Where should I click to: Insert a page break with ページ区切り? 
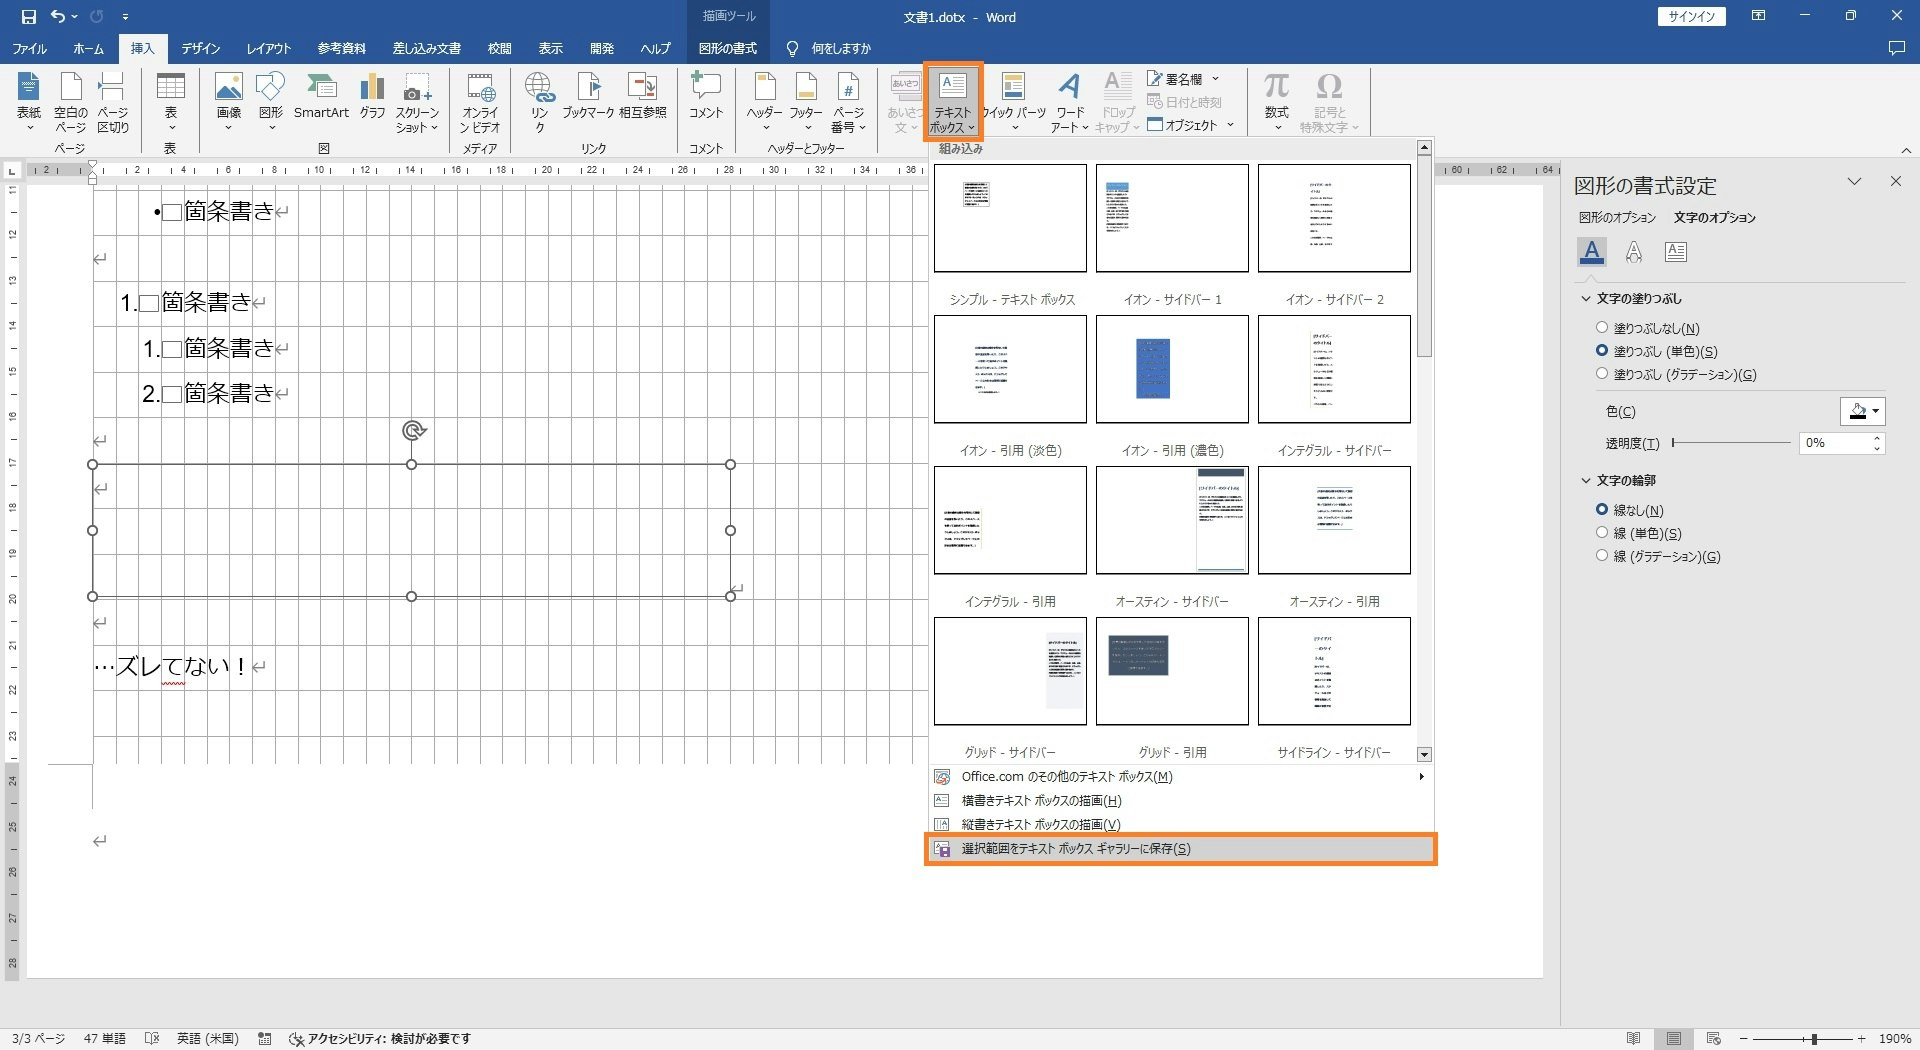coord(113,102)
